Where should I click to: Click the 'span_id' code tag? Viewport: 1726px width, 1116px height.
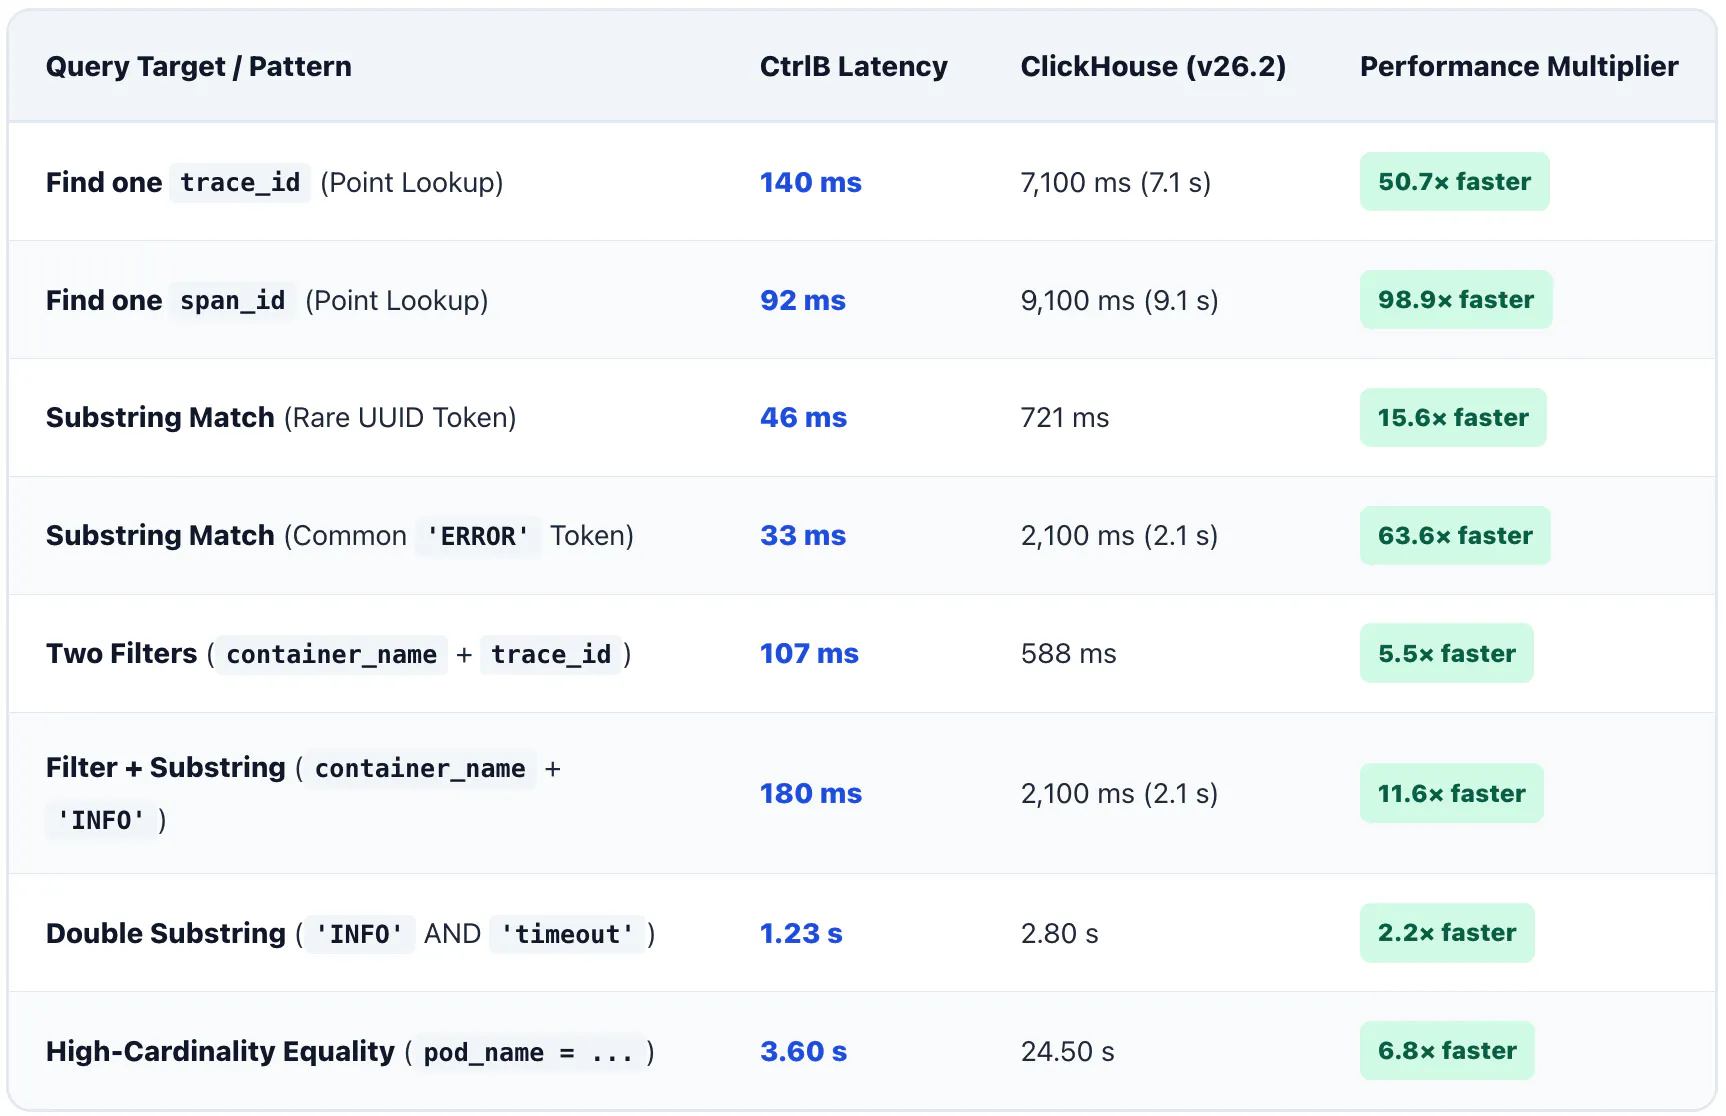click(x=232, y=301)
